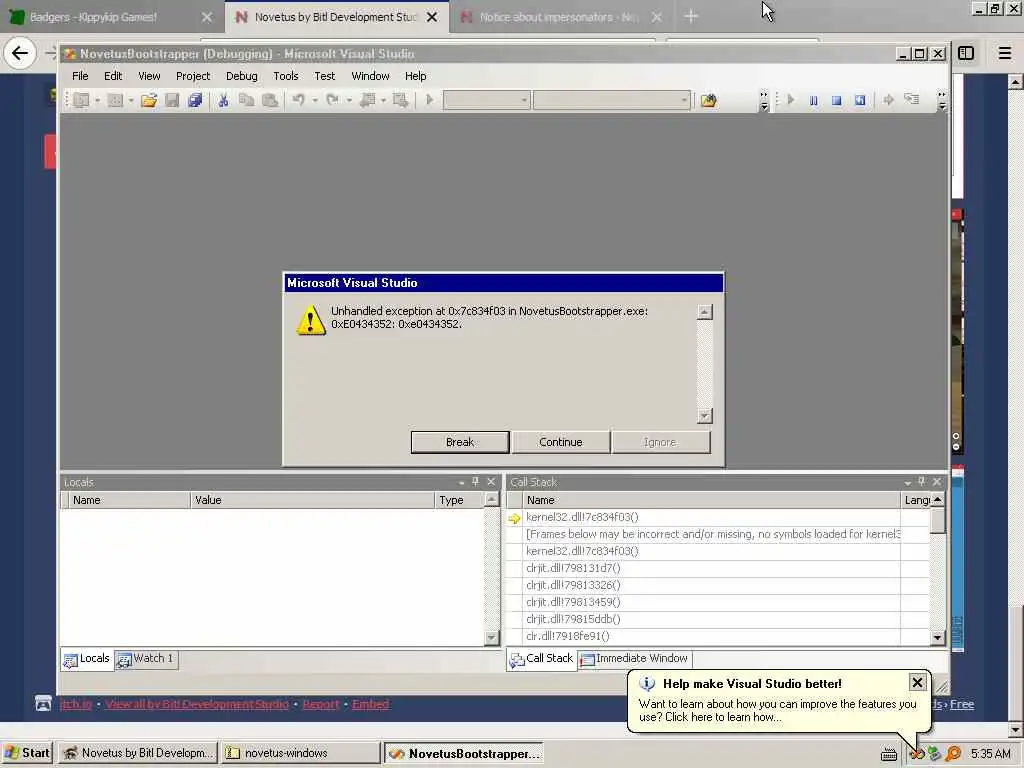Open the Test menu

pos(325,76)
